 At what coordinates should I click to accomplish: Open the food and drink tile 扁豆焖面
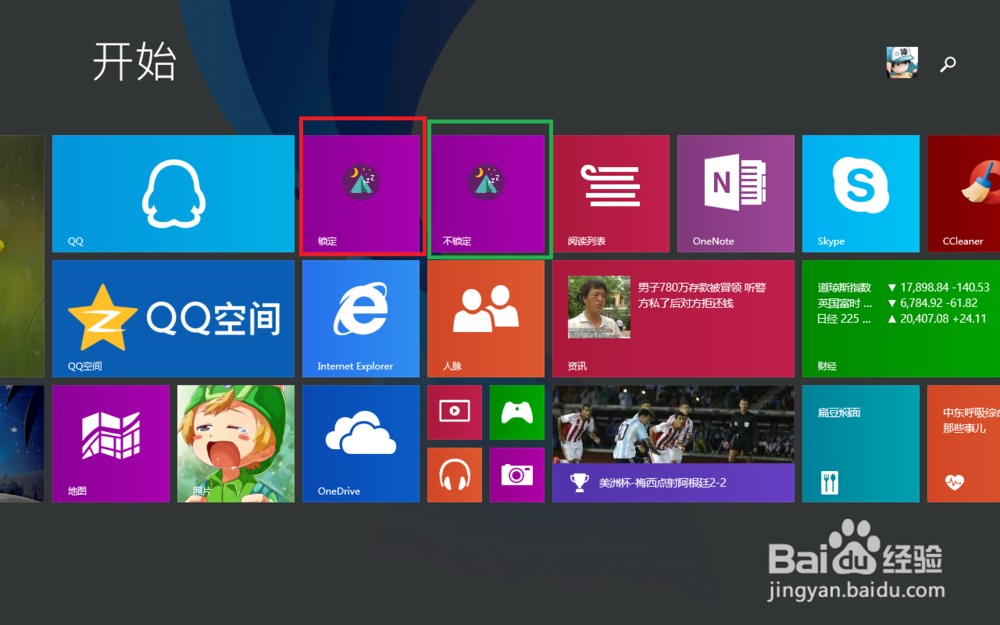[x=861, y=443]
